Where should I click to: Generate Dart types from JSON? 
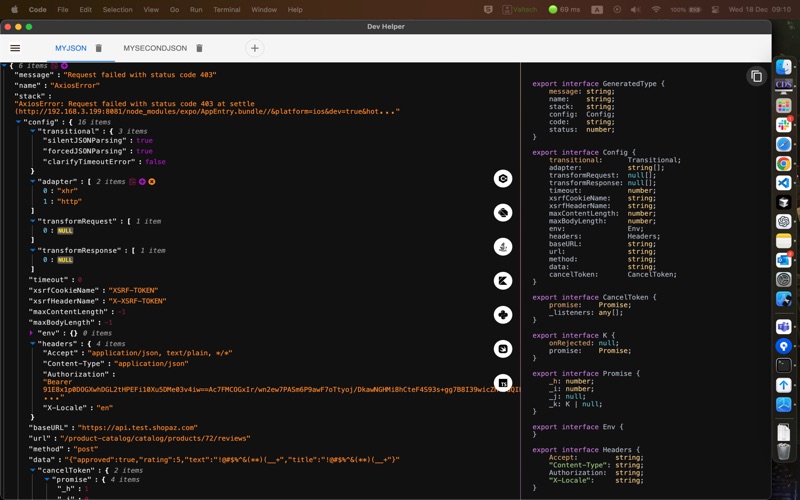503,213
